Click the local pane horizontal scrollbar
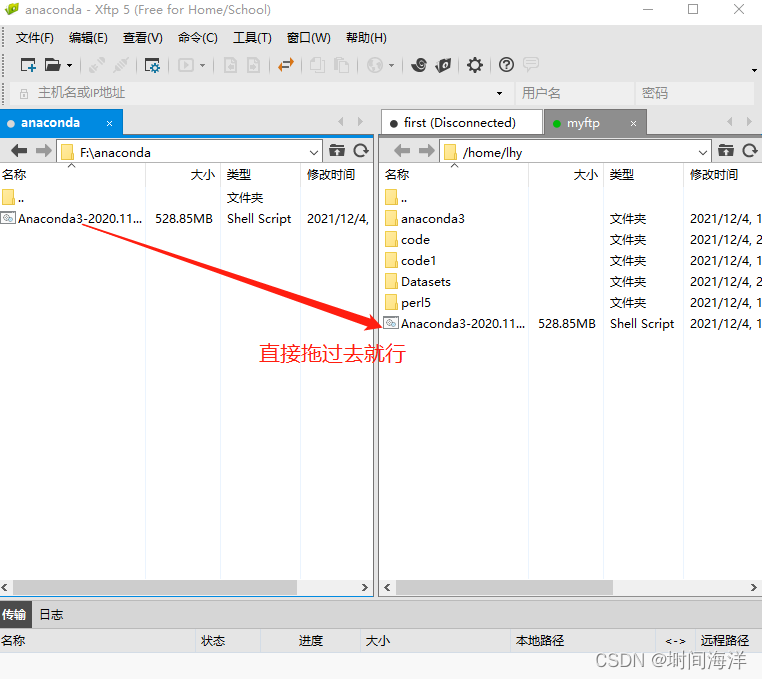Image resolution: width=762 pixels, height=679 pixels. 155,587
